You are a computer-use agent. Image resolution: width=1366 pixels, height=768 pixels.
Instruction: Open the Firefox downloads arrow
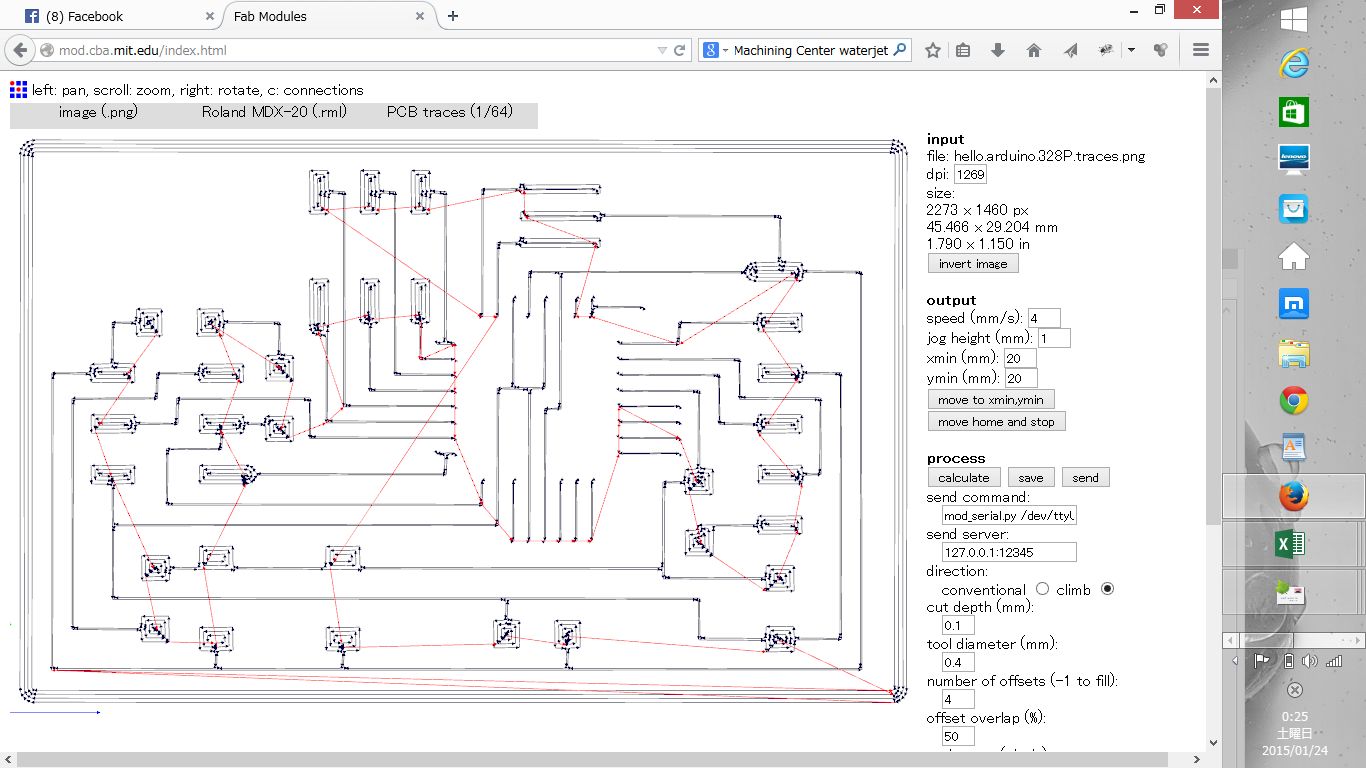(x=997, y=50)
